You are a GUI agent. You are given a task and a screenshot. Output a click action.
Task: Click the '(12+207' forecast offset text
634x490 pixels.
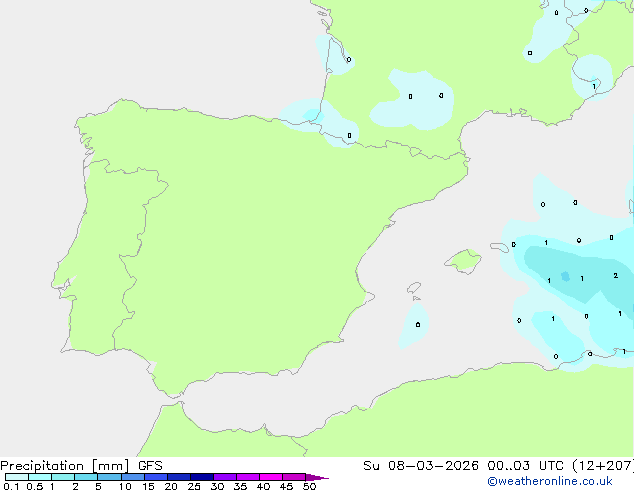pos(603,466)
